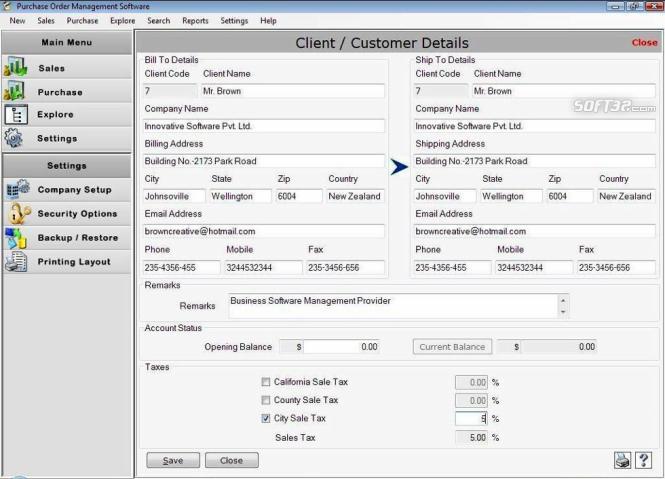Click the Opening Balance amount field
This screenshot has height=479, width=665.
coord(341,347)
